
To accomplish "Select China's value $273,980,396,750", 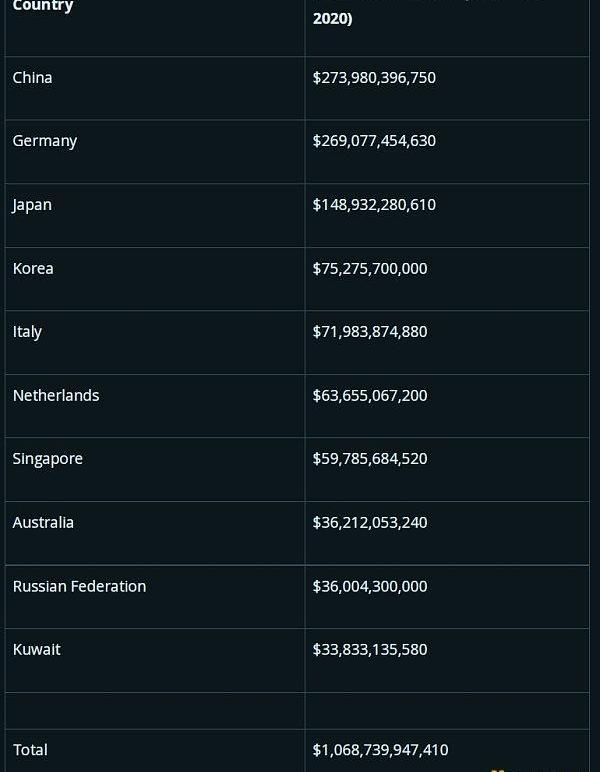I will point(374,78).
